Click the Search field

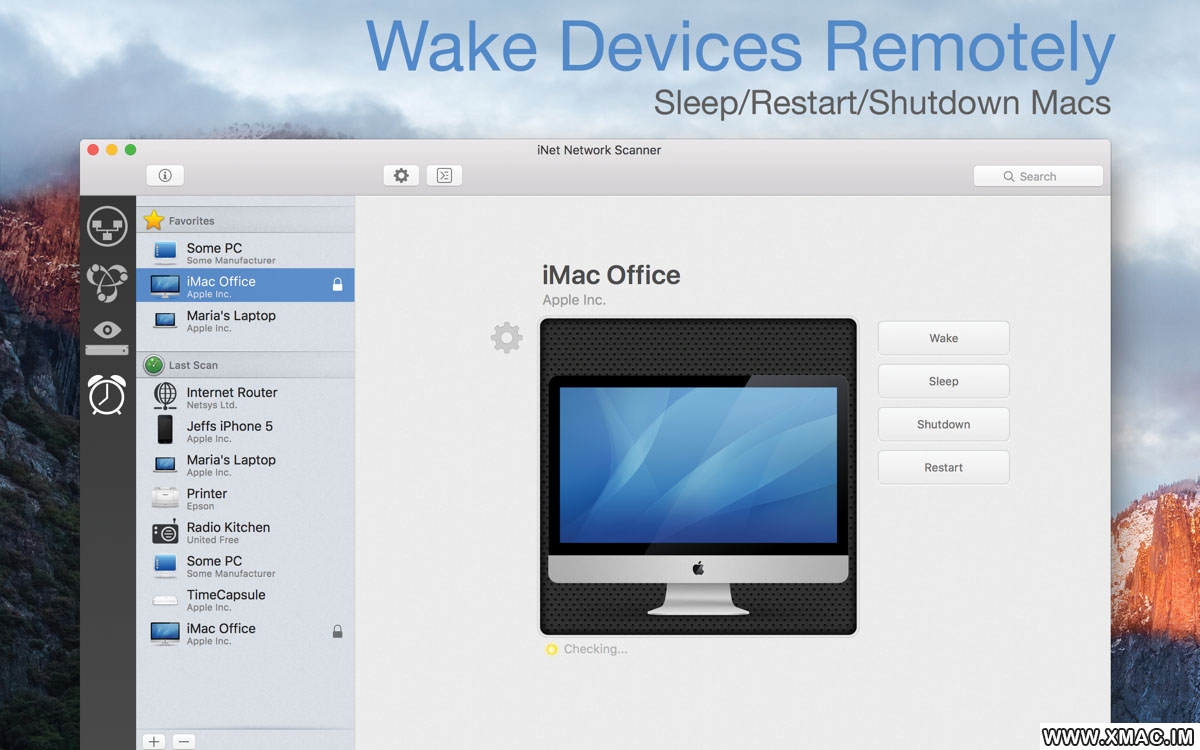pyautogui.click(x=1038, y=176)
